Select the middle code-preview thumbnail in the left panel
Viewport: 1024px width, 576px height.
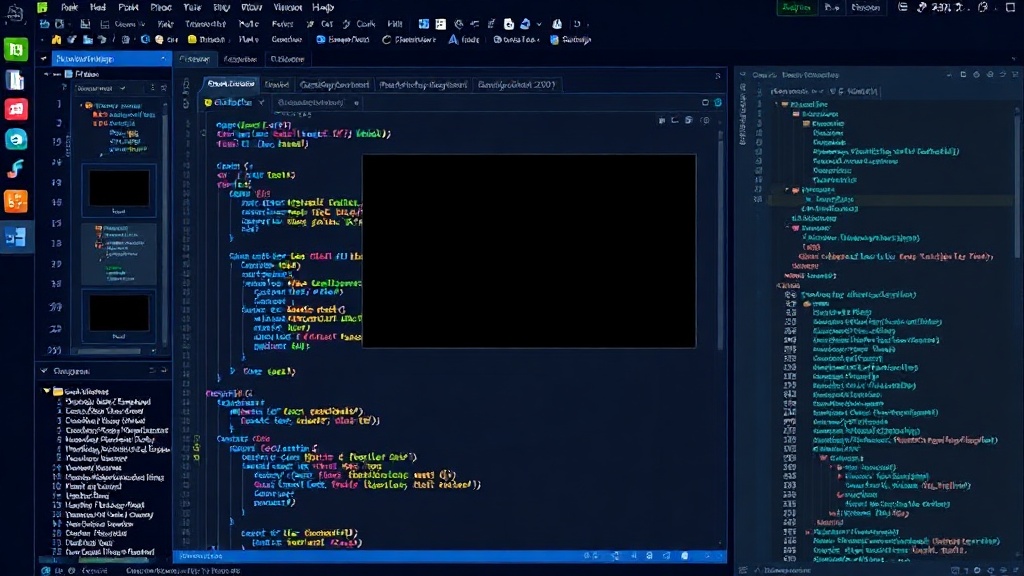(119, 253)
